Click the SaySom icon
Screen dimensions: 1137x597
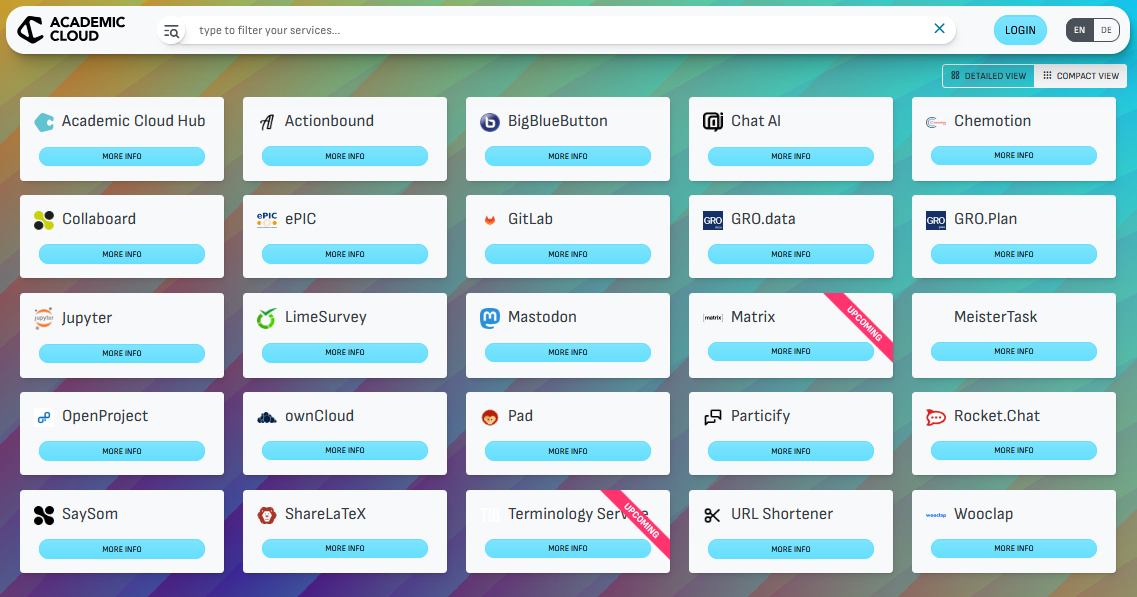point(44,515)
